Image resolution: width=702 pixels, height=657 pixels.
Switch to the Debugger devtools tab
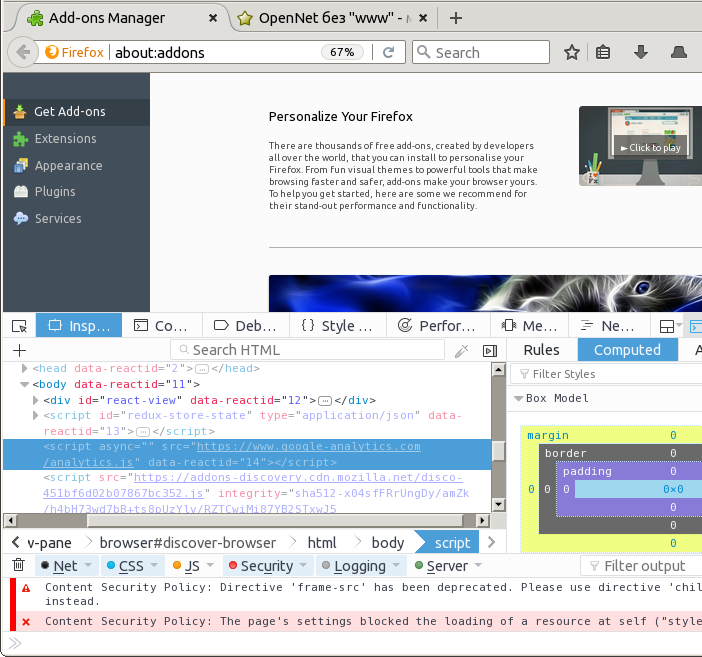(245, 326)
